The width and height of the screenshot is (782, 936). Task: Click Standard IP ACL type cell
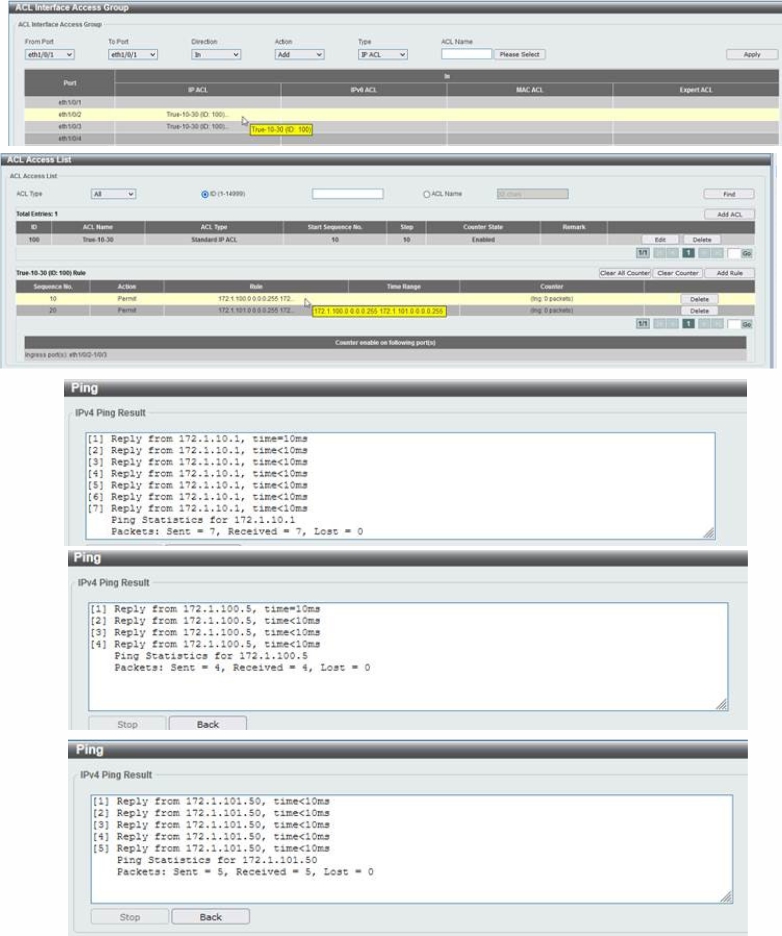(x=214, y=239)
